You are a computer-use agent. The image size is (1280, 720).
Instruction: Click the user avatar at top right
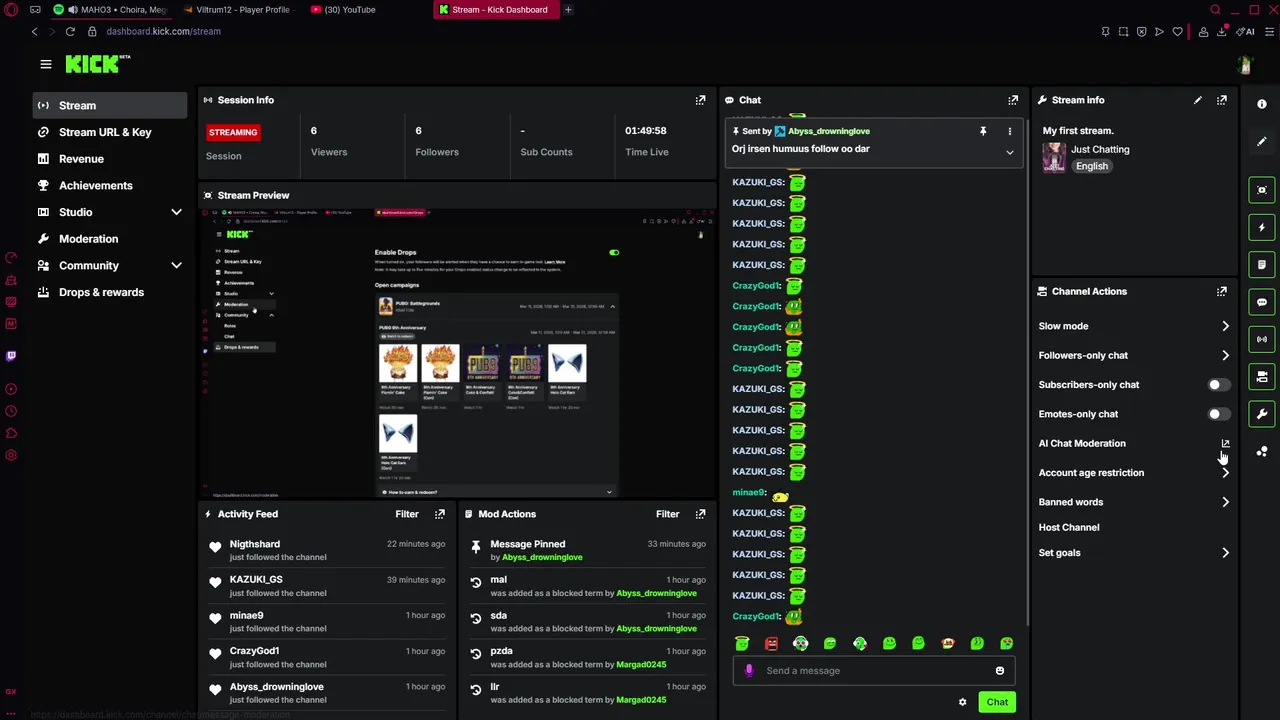tap(1244, 65)
